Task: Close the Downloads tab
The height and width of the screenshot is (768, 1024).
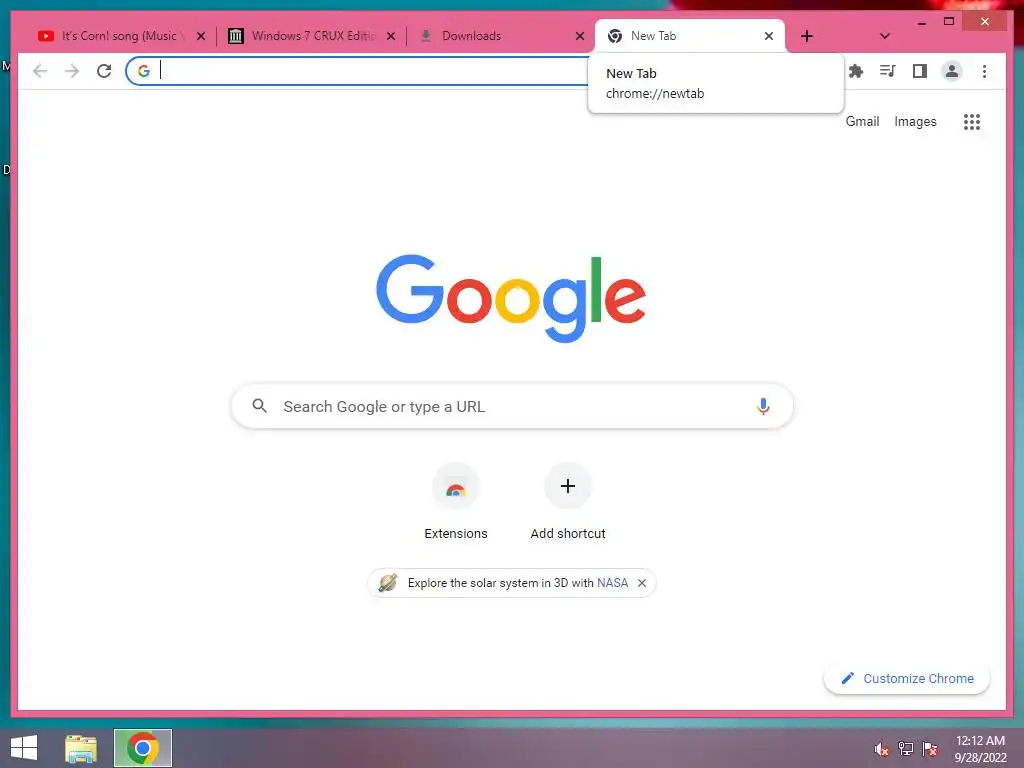Action: coord(579,36)
